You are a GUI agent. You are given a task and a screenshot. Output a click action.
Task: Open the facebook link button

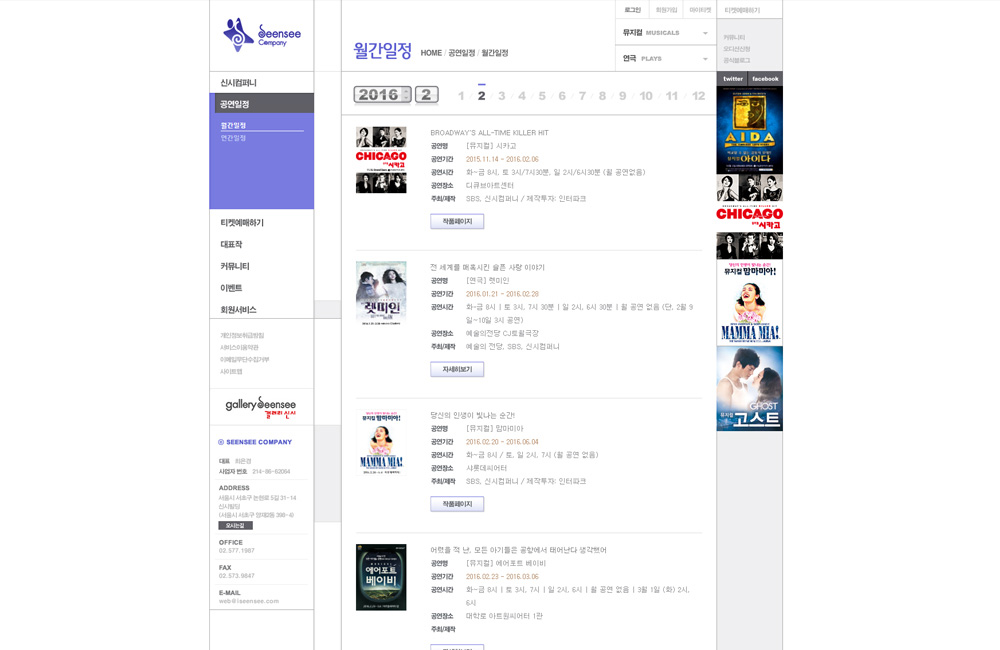pos(765,79)
